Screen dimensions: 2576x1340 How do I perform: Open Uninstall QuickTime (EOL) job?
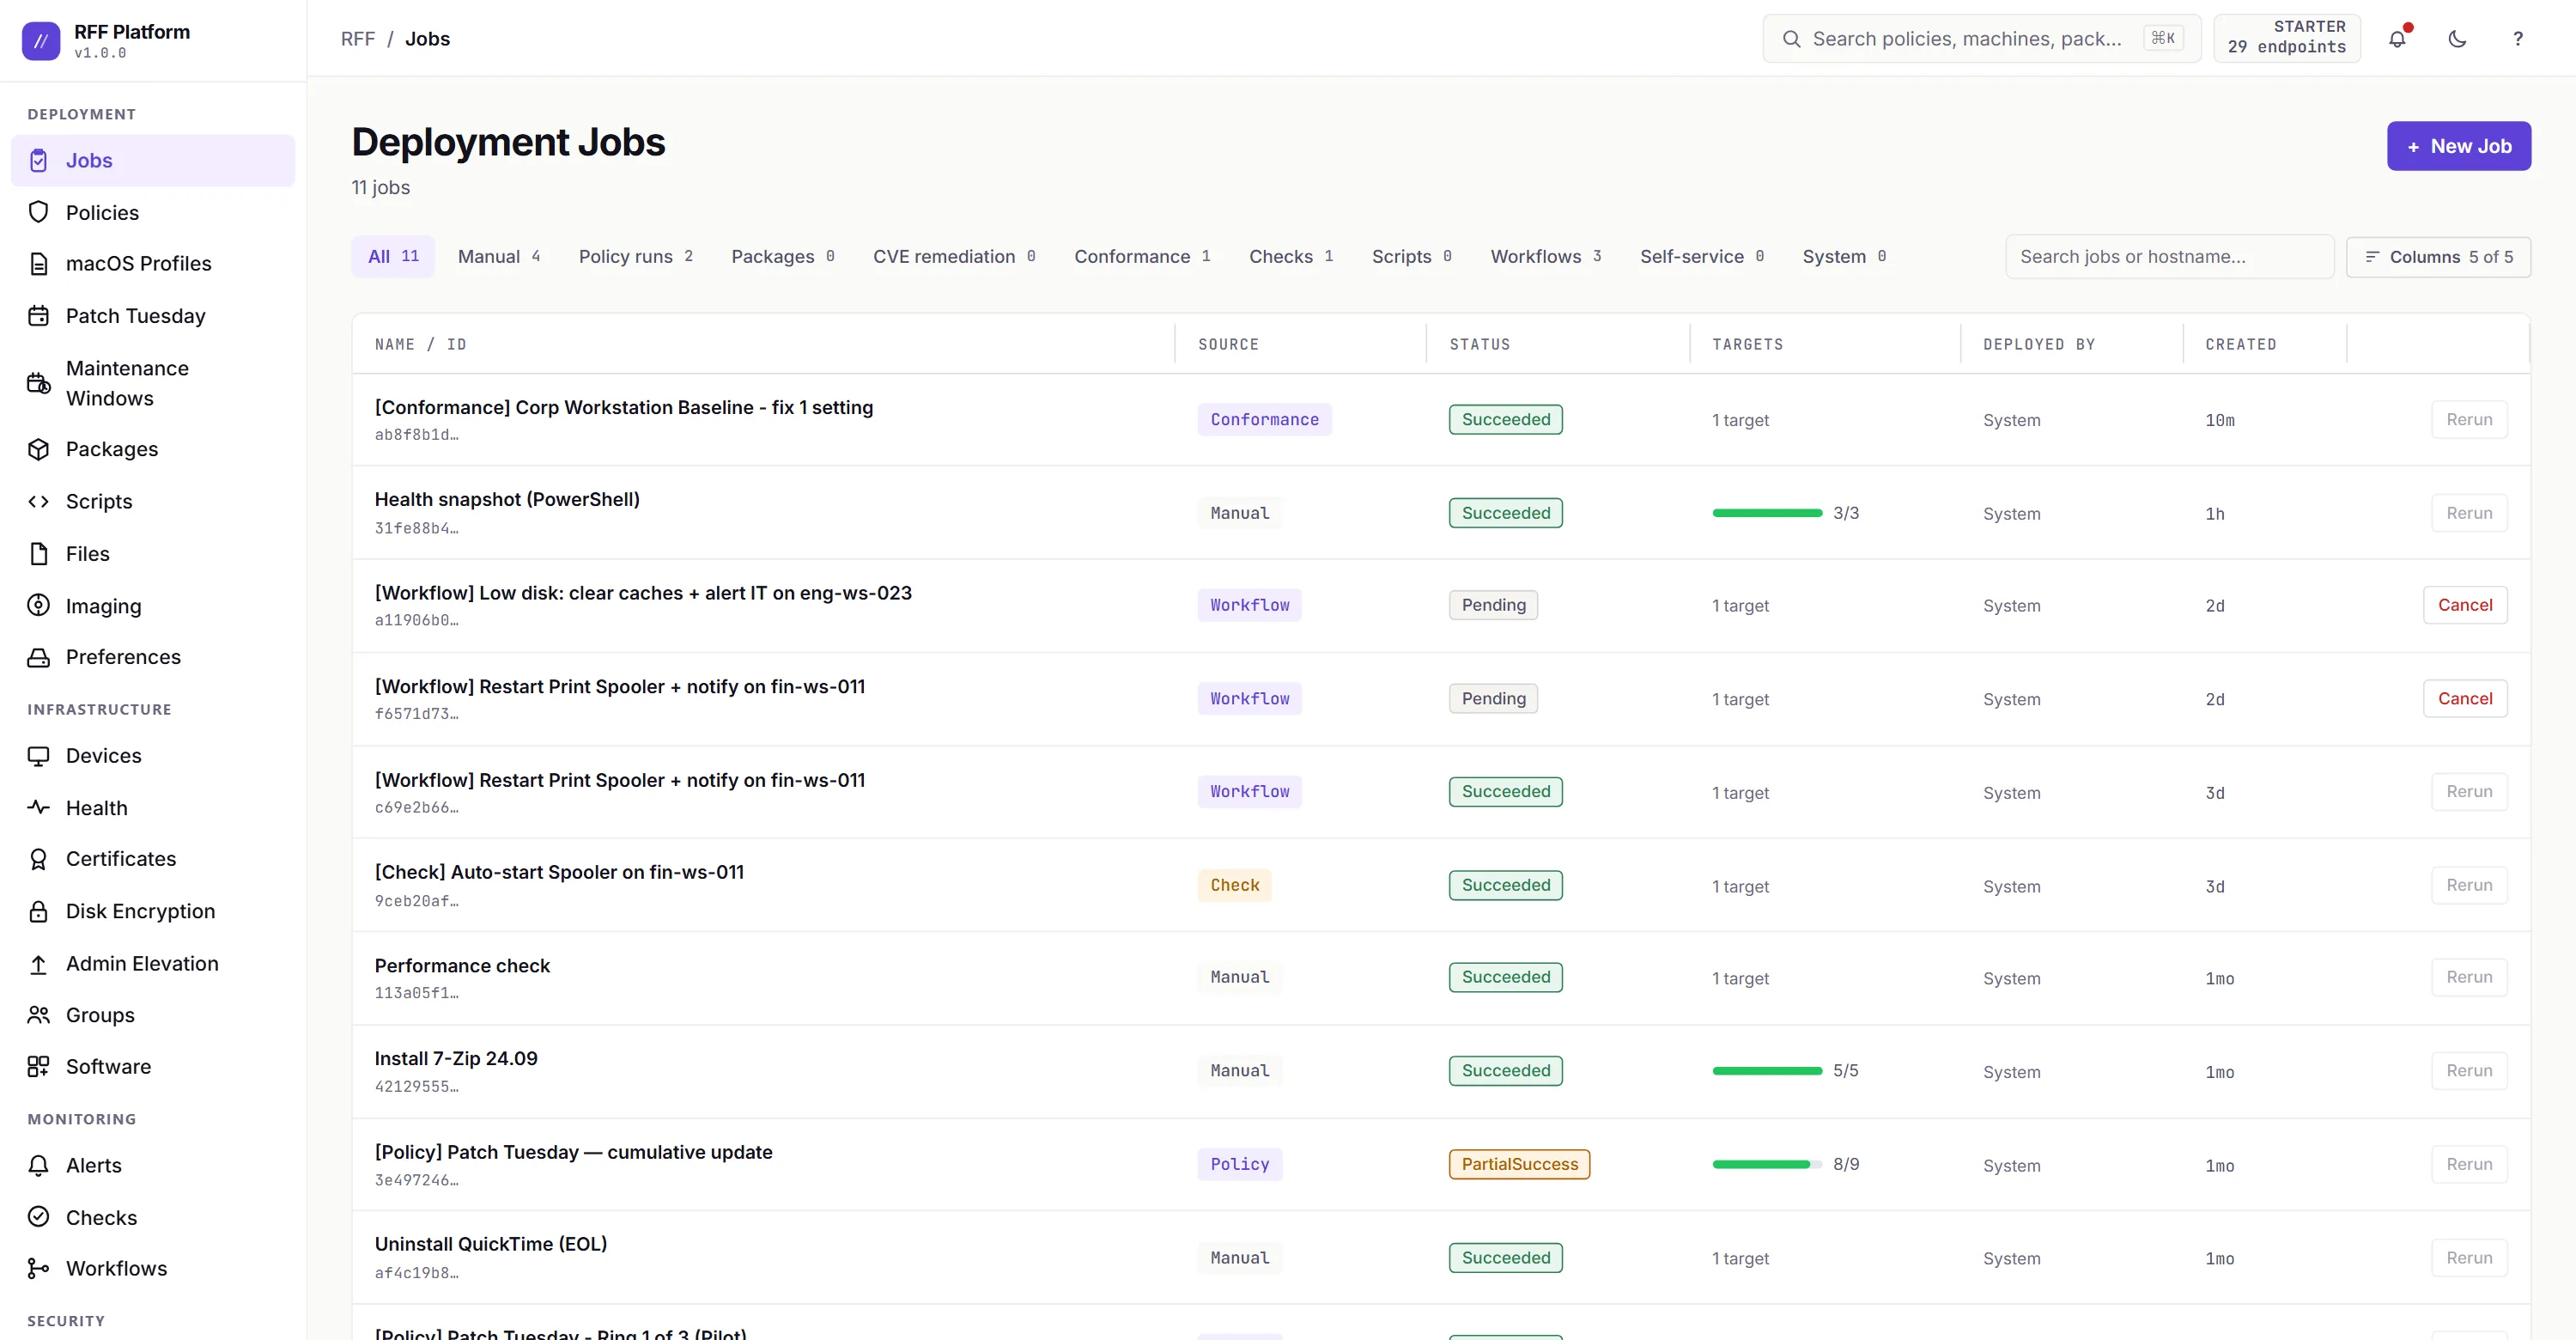click(x=491, y=1244)
